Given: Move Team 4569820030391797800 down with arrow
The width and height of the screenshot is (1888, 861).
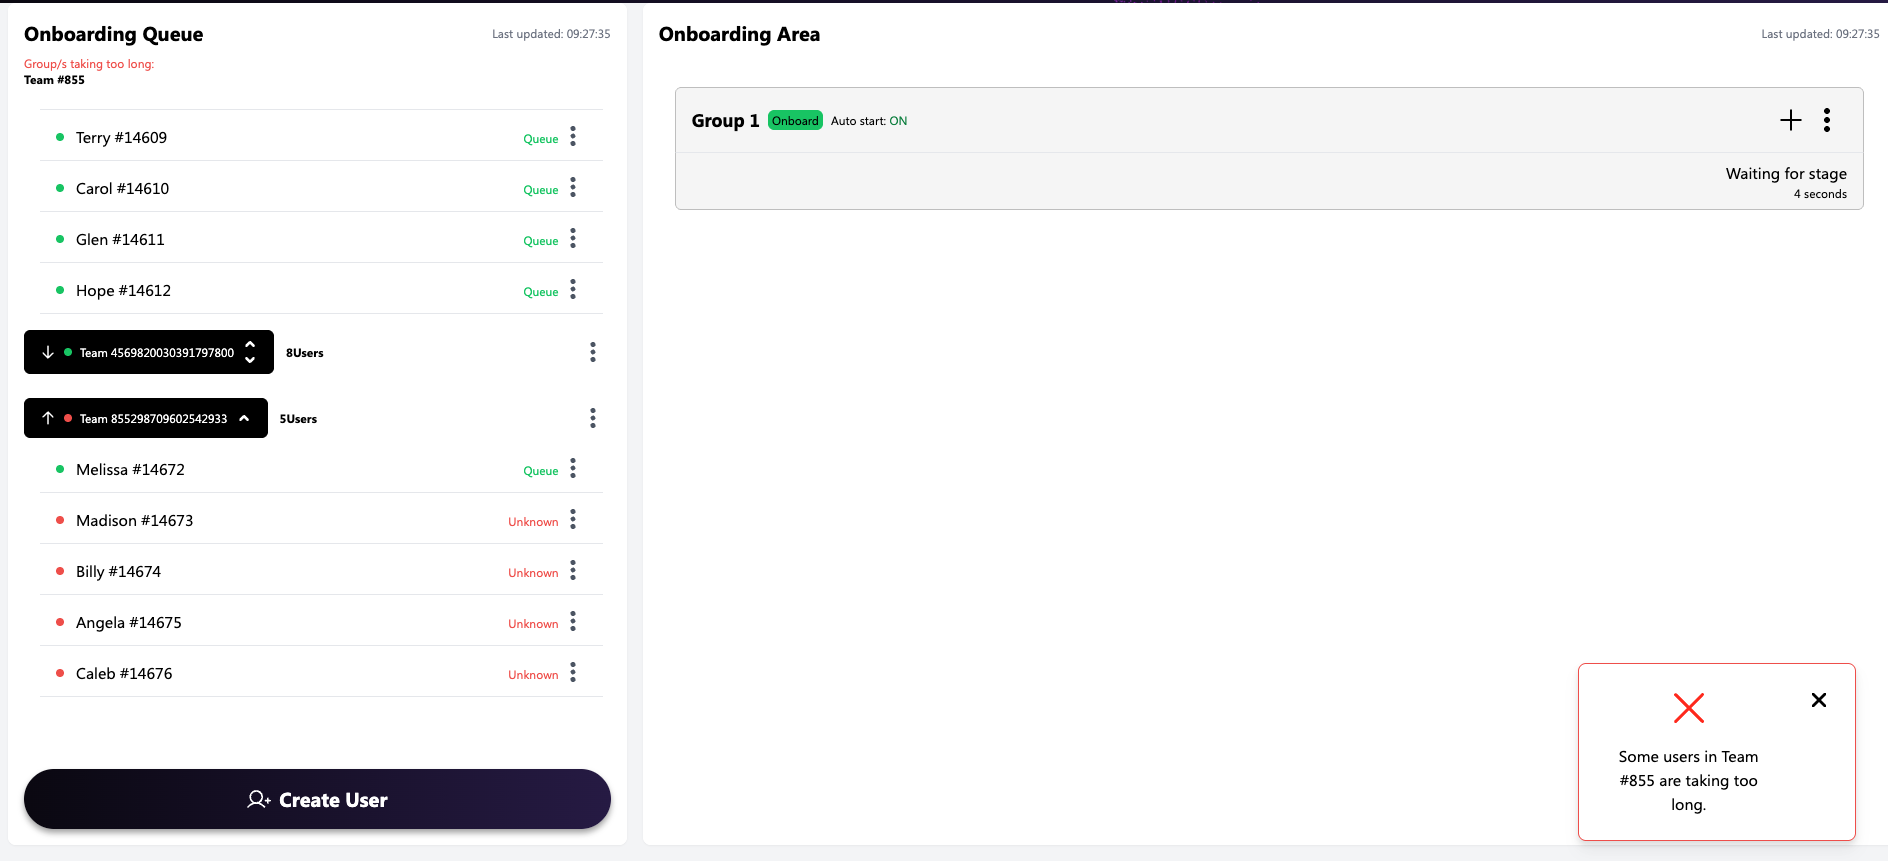Looking at the screenshot, I should click(x=48, y=352).
